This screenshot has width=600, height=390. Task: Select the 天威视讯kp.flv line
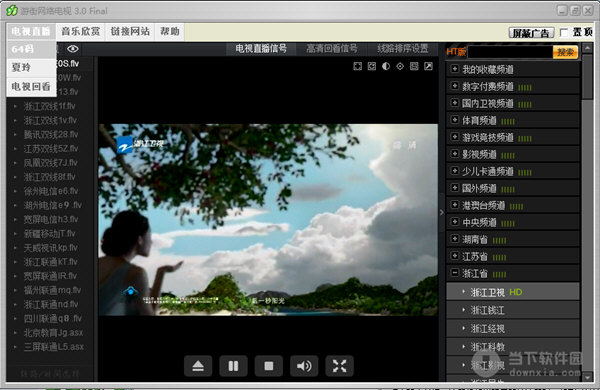coord(50,248)
